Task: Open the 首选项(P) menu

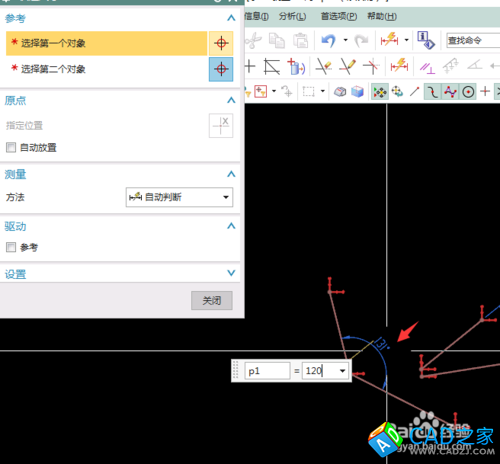Action: [339, 16]
